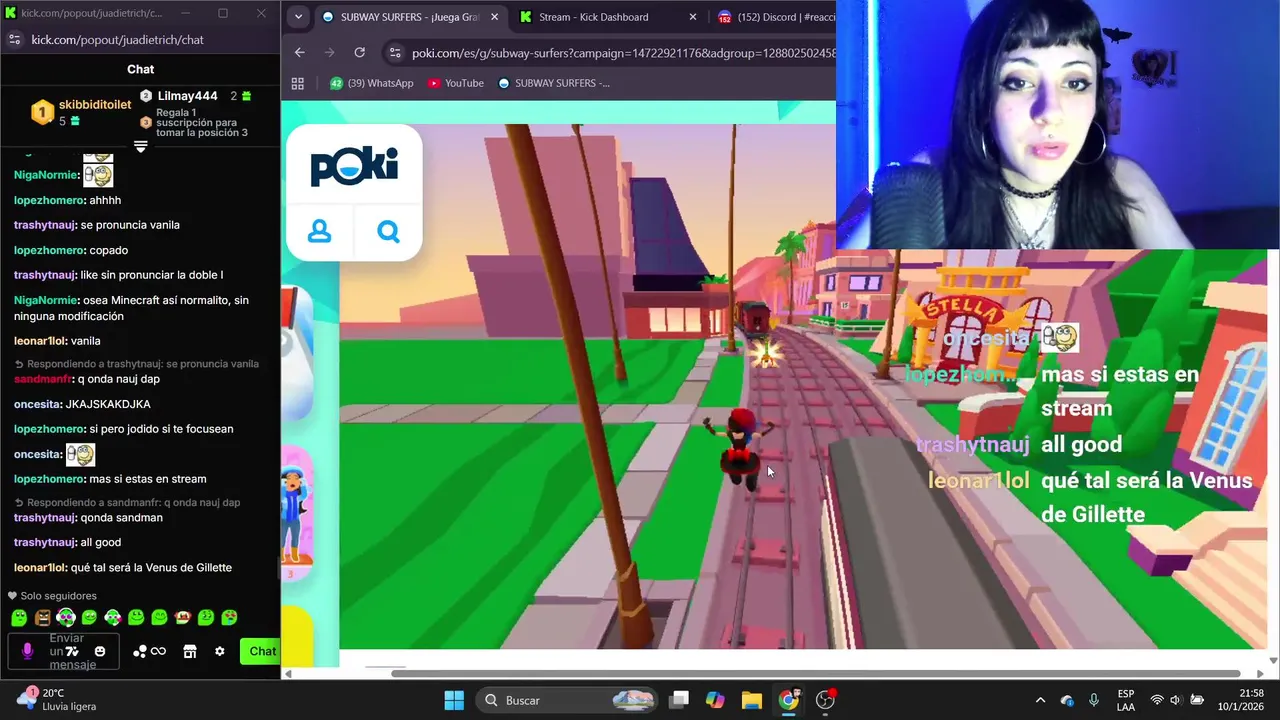Open File Explorer from the taskbar
1280x720 pixels.
click(752, 700)
